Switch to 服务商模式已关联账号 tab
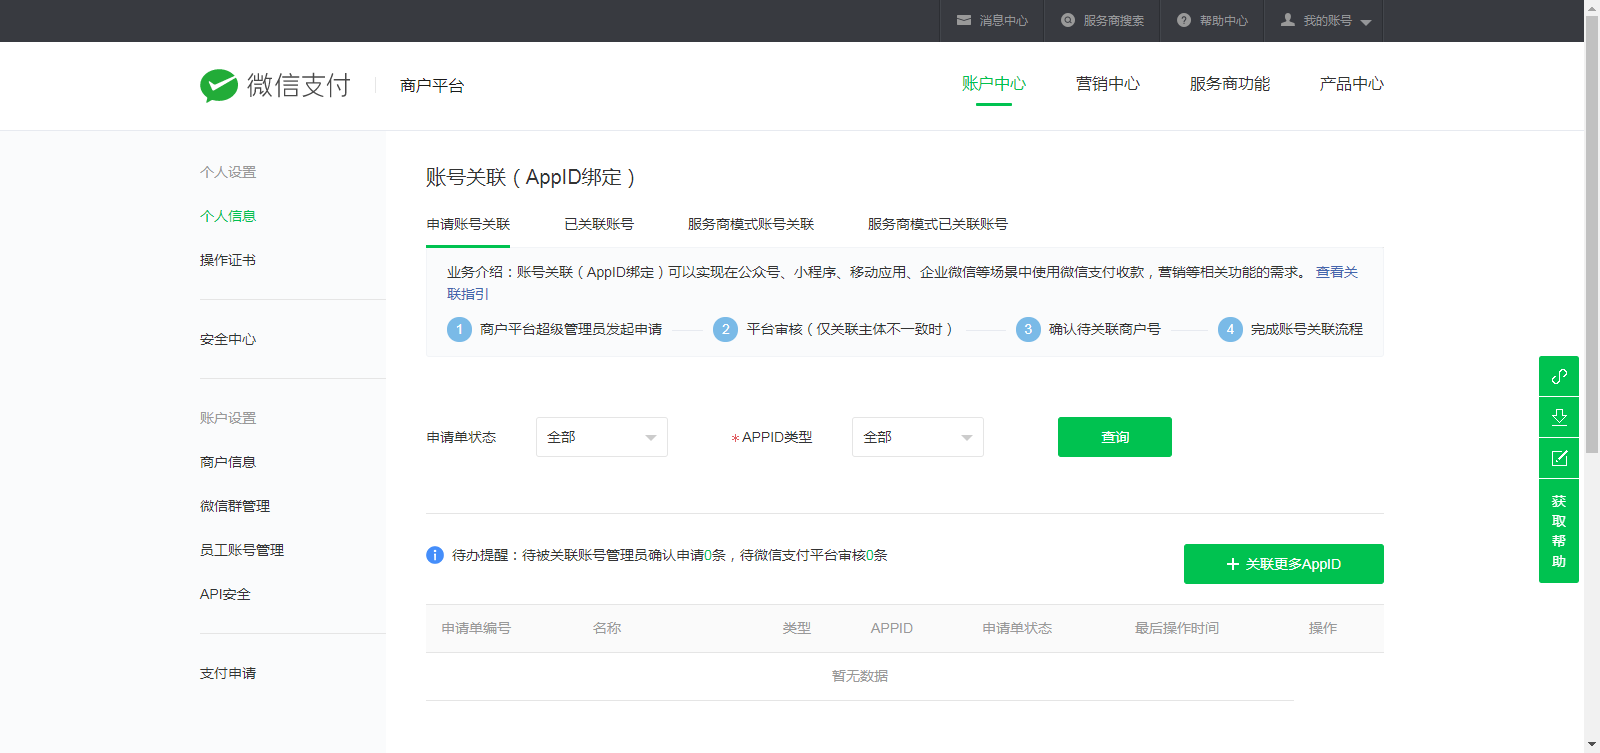 [938, 224]
